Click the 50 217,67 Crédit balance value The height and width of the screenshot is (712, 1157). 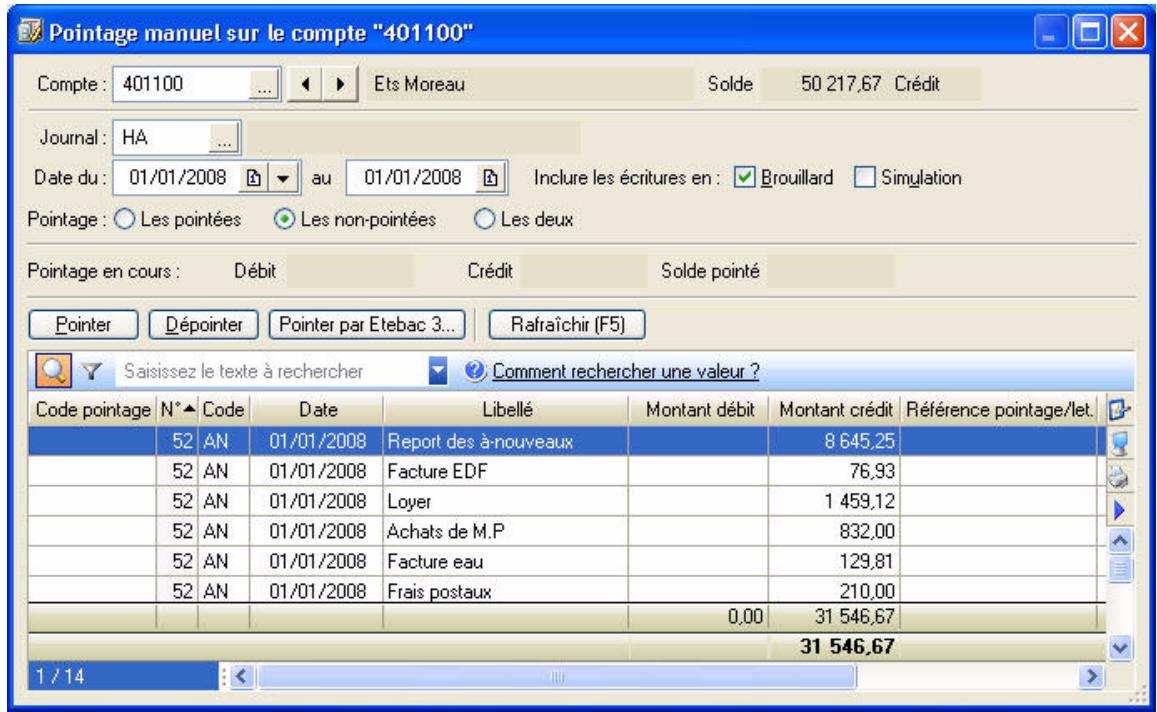[871, 84]
